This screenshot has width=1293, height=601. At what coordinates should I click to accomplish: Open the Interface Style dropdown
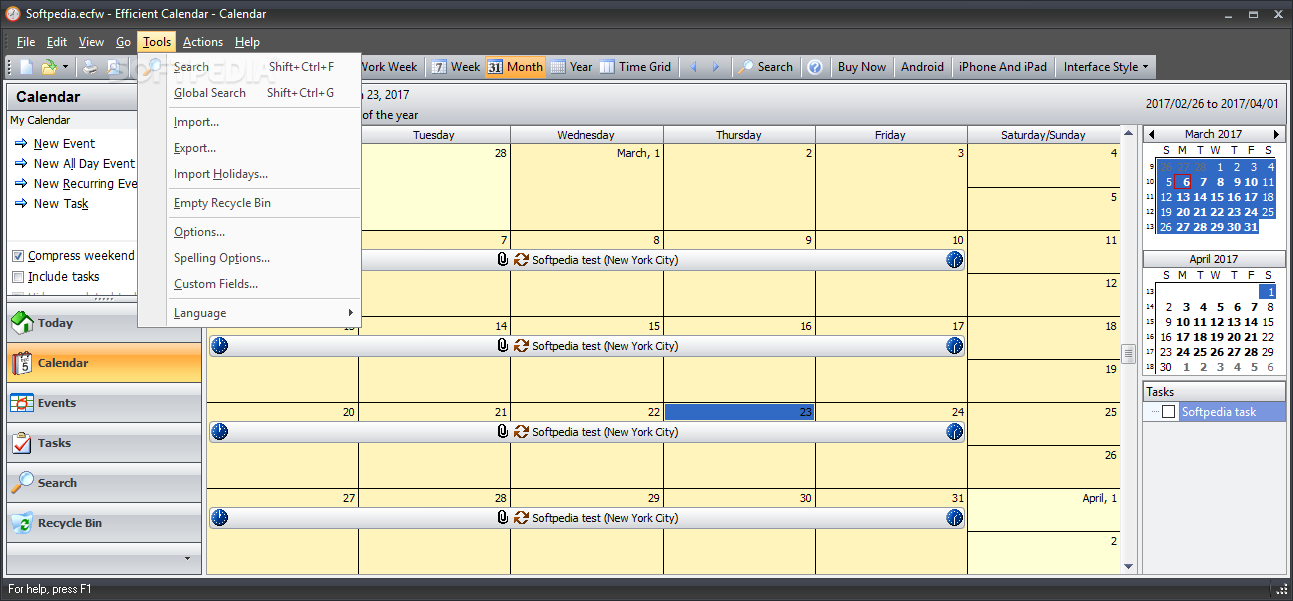[1106, 67]
